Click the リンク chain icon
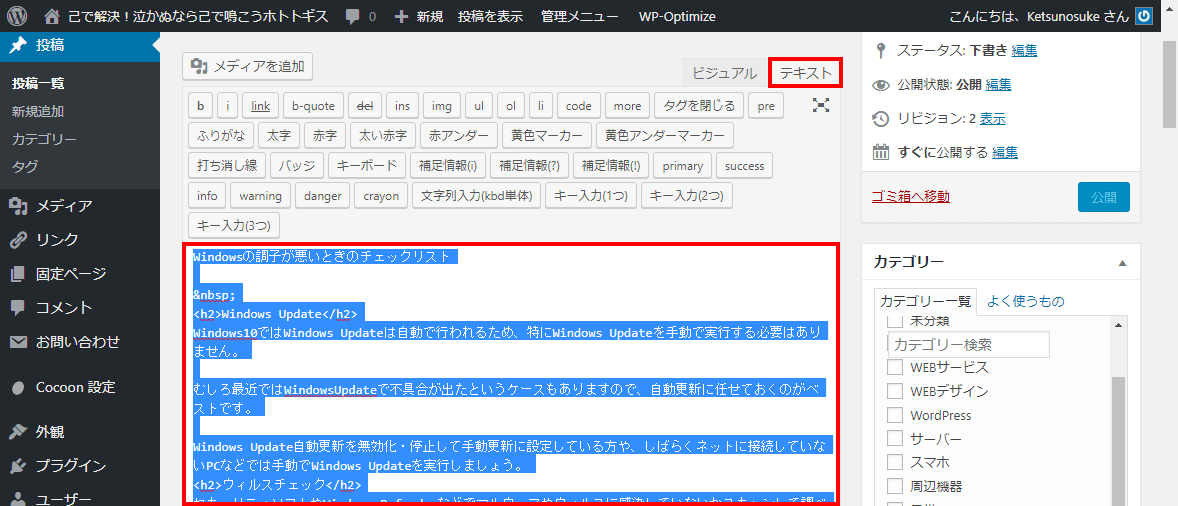This screenshot has width=1178, height=506. point(18,240)
